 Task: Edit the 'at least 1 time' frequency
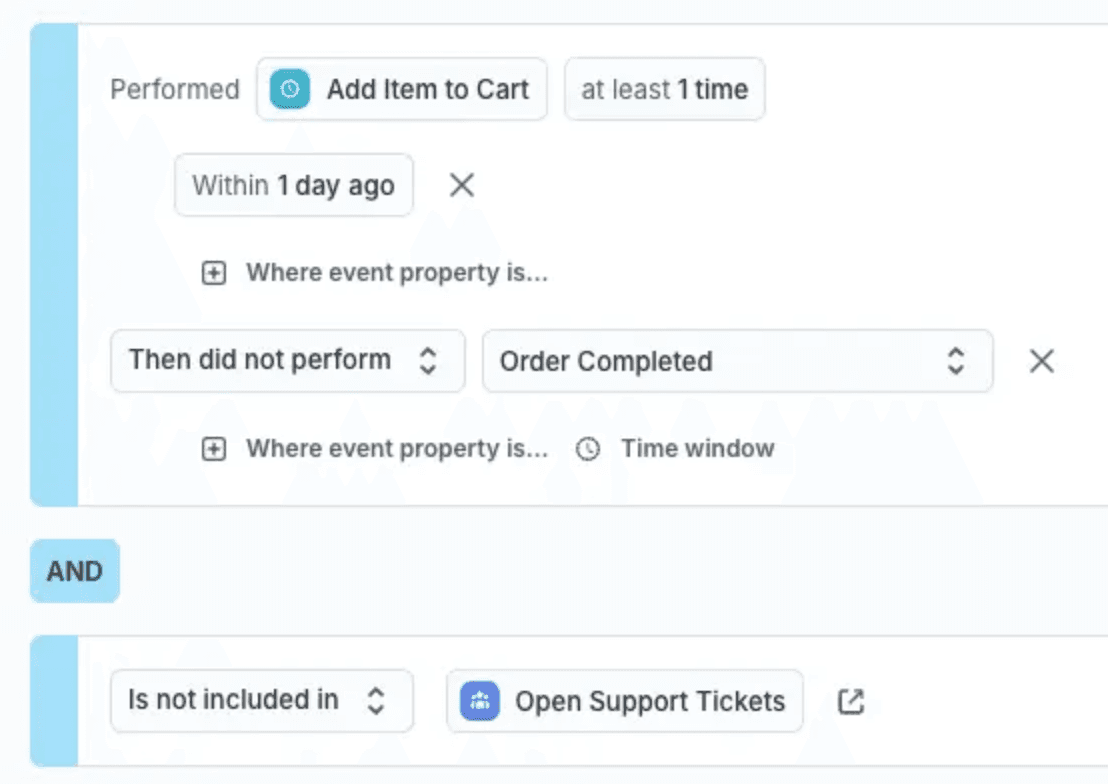point(664,89)
